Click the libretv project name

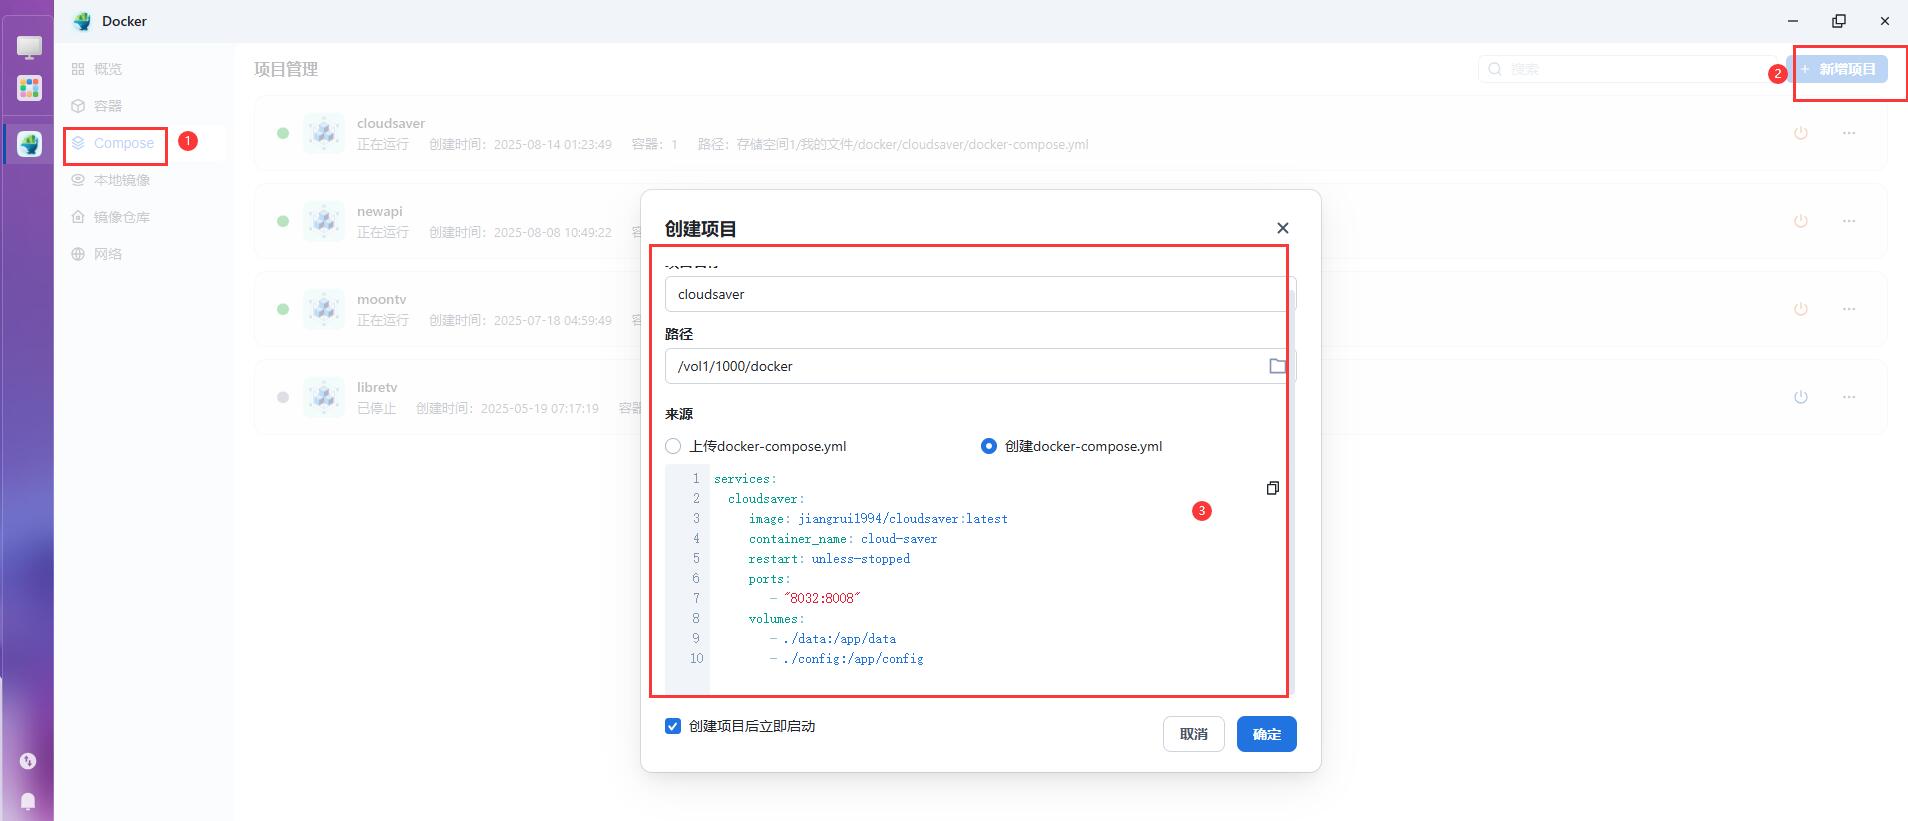377,387
